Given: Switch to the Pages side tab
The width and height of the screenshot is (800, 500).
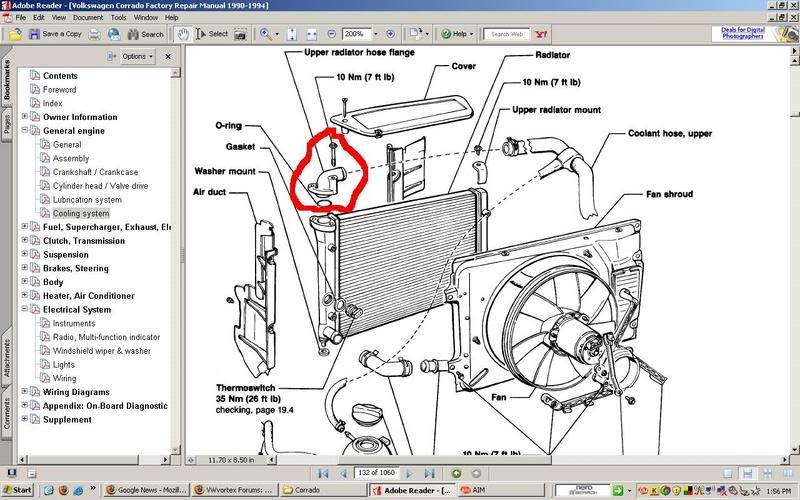Looking at the screenshot, I should pyautogui.click(x=7, y=123).
